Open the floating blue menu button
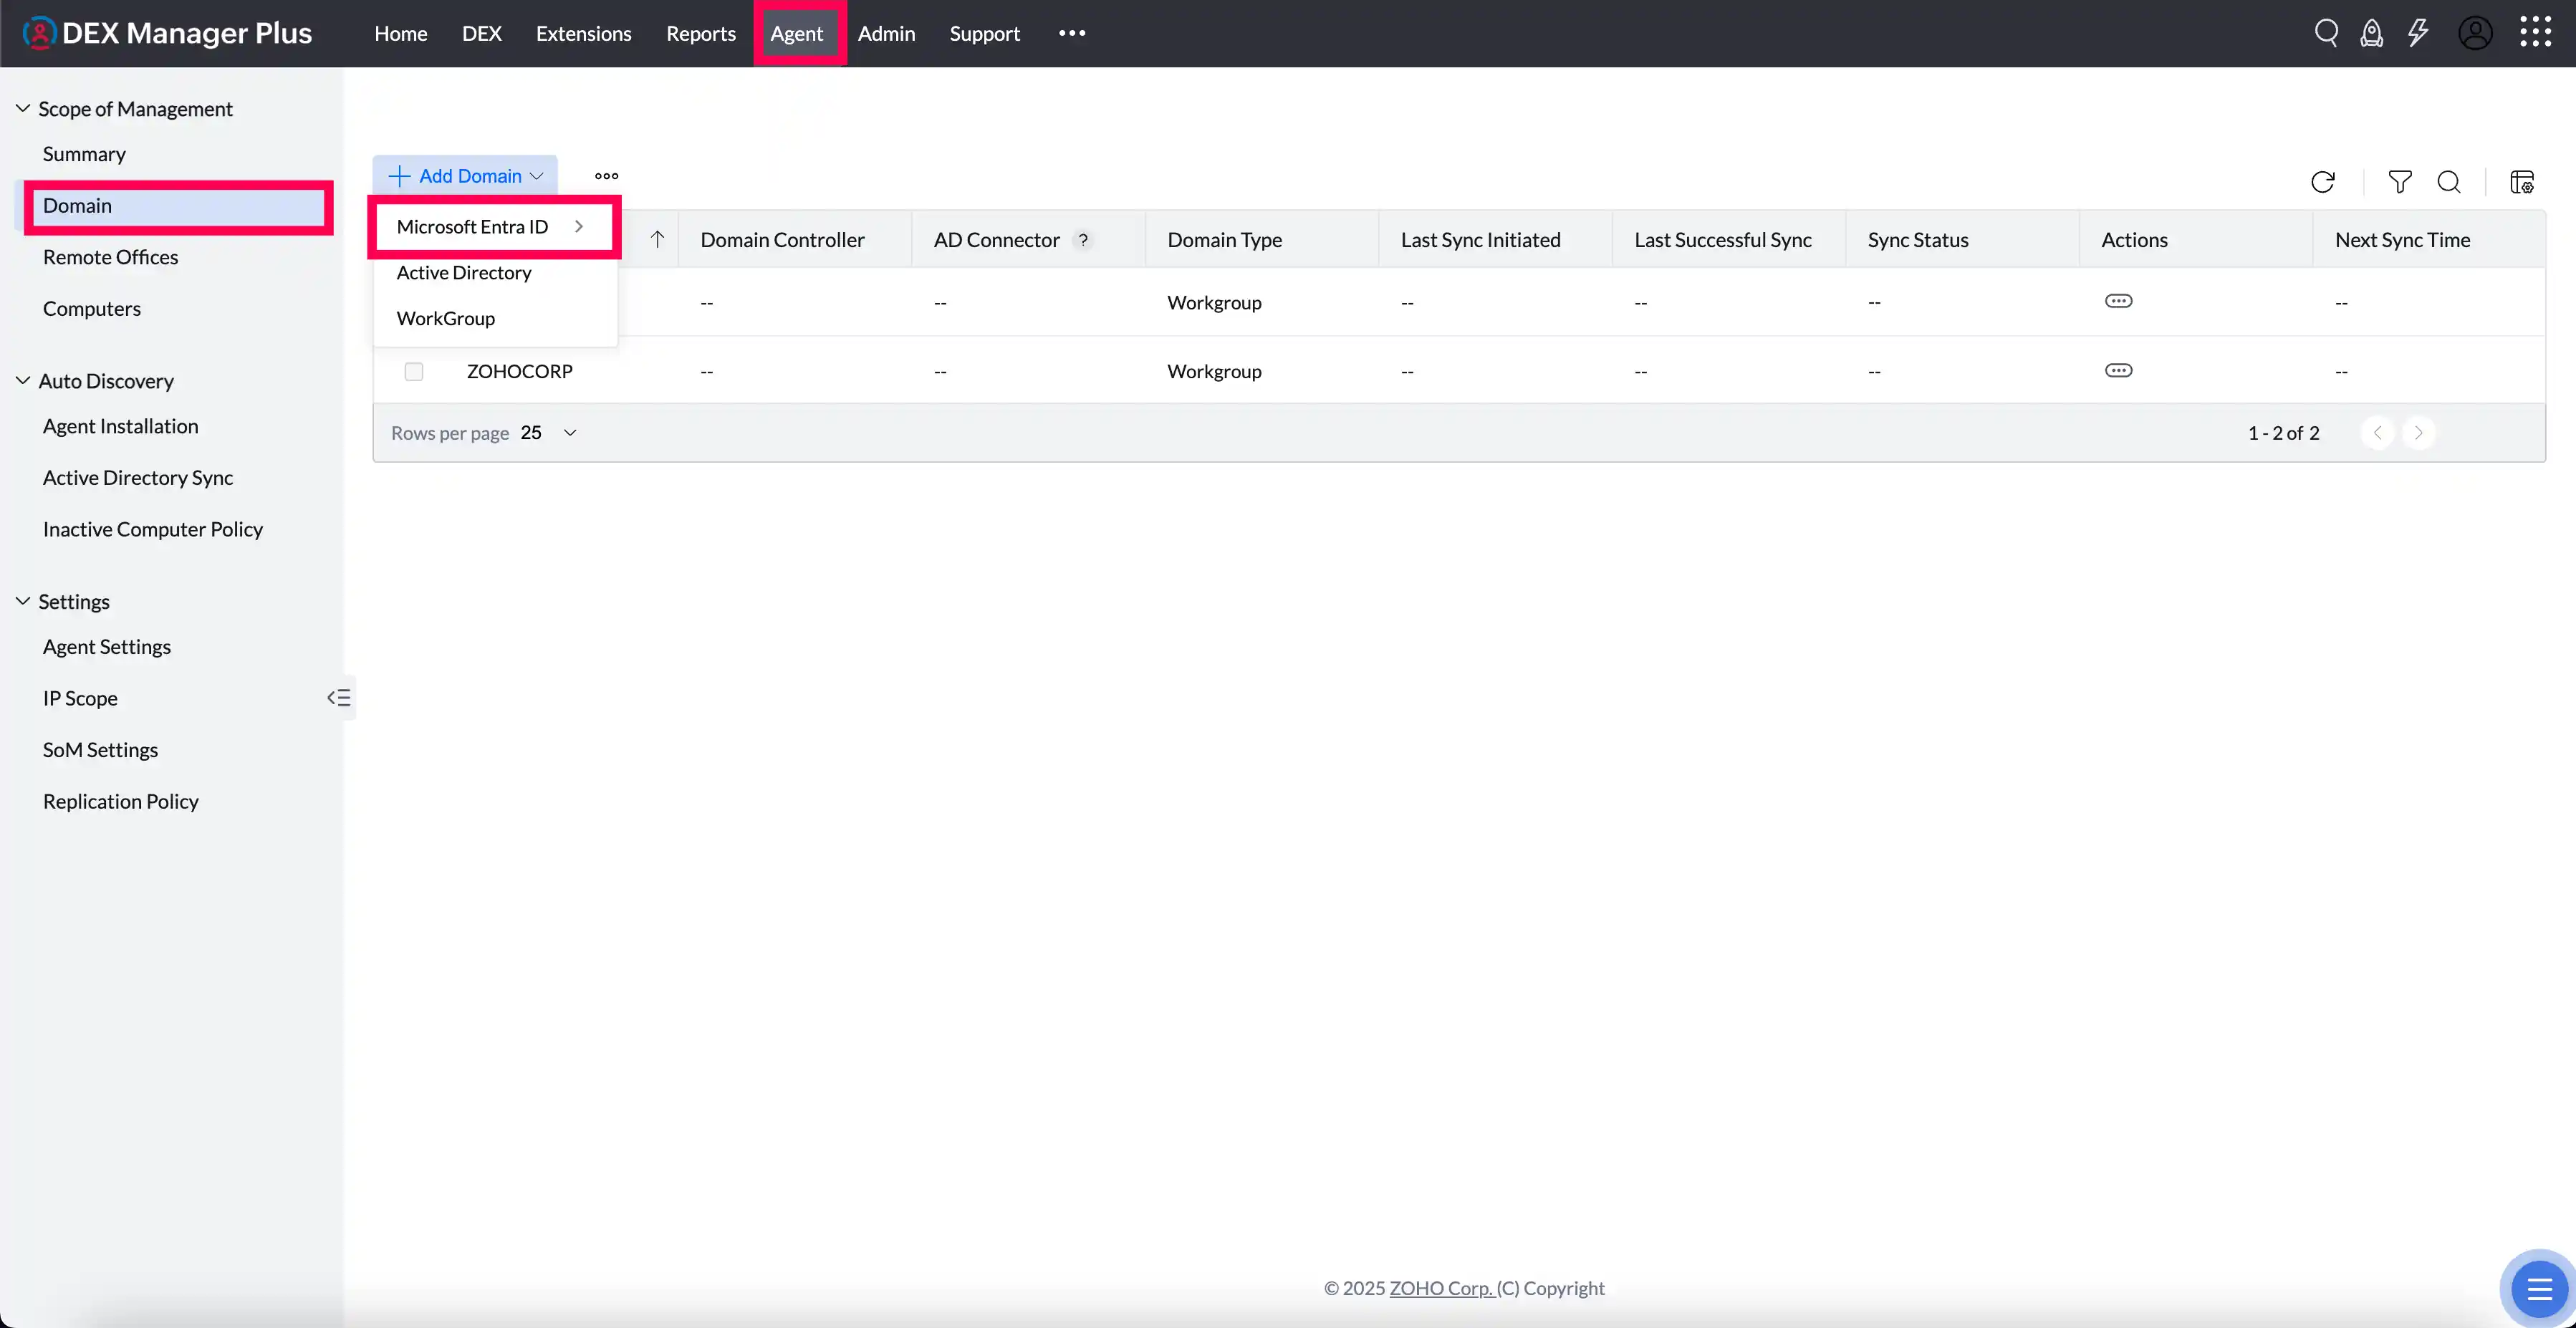Screen dimensions: 2576x1328 [x=2539, y=1288]
